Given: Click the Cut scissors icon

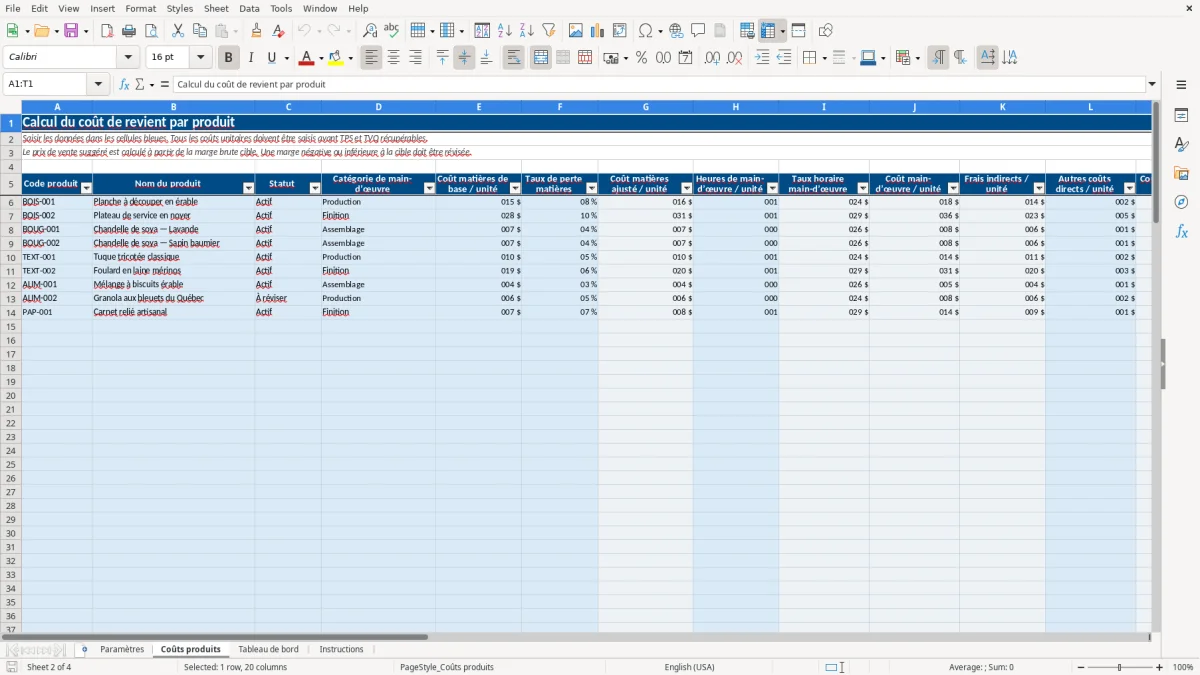Looking at the screenshot, I should tap(178, 31).
